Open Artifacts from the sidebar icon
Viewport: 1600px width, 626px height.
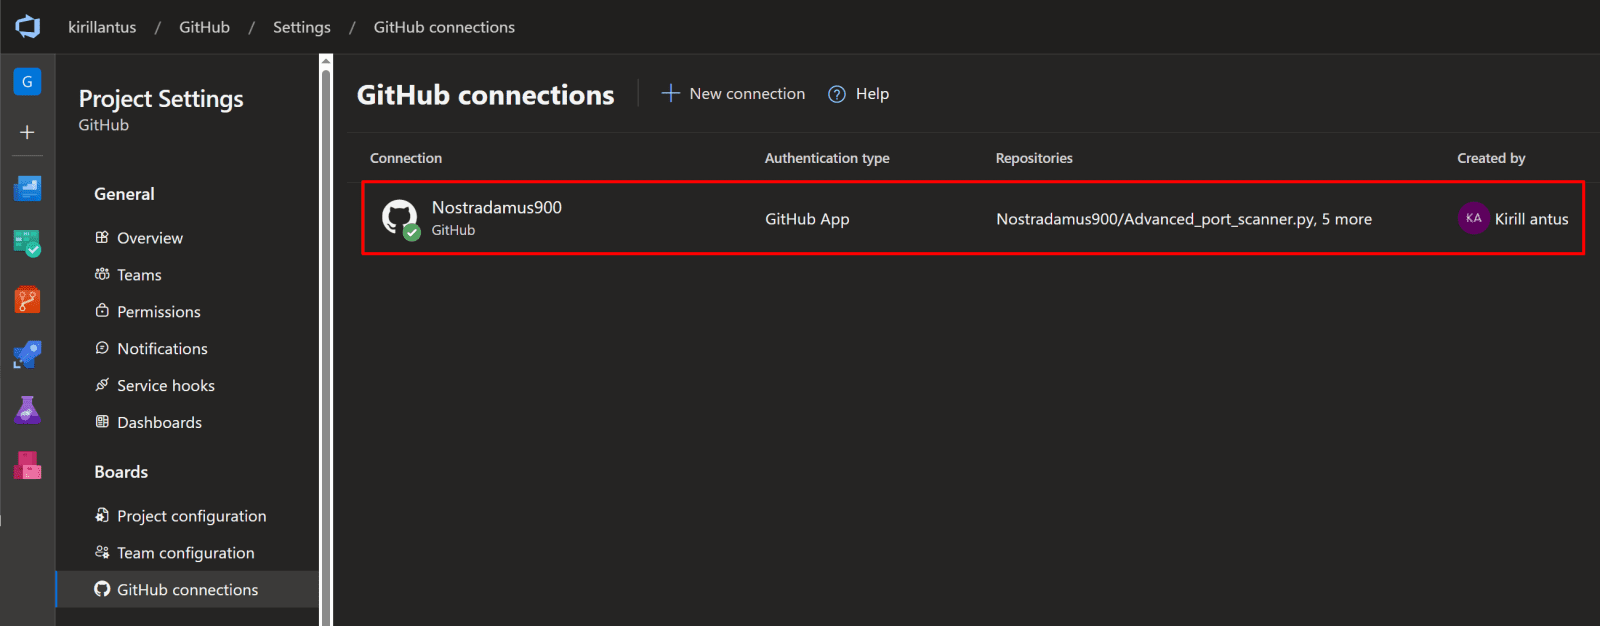[x=27, y=465]
